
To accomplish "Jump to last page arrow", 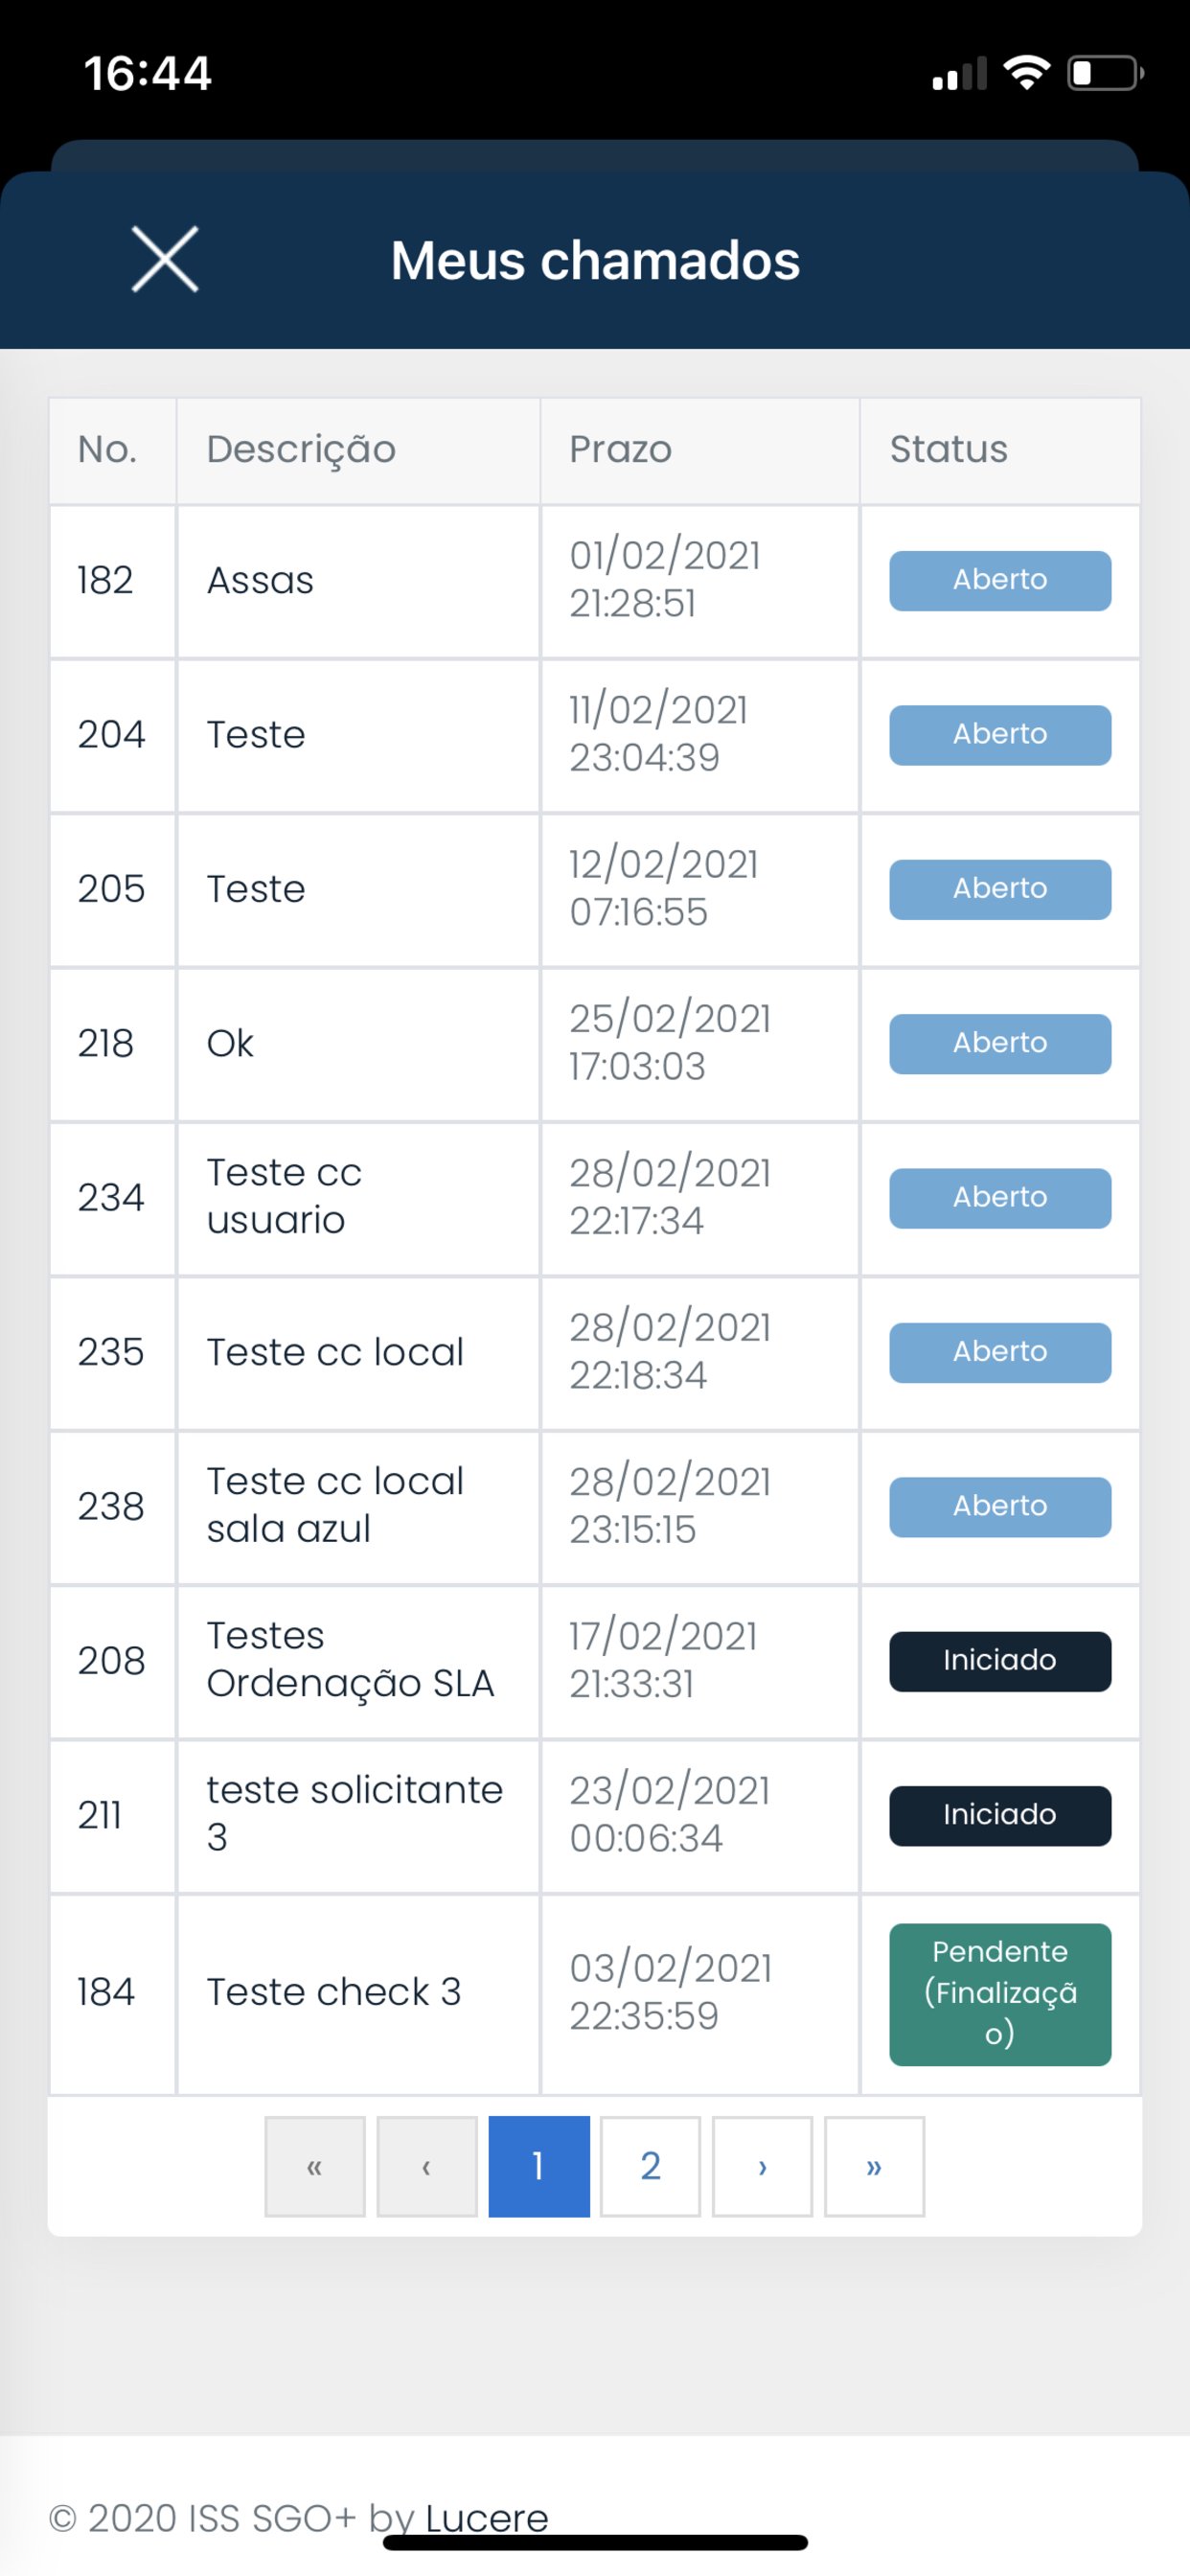I will pyautogui.click(x=874, y=2166).
